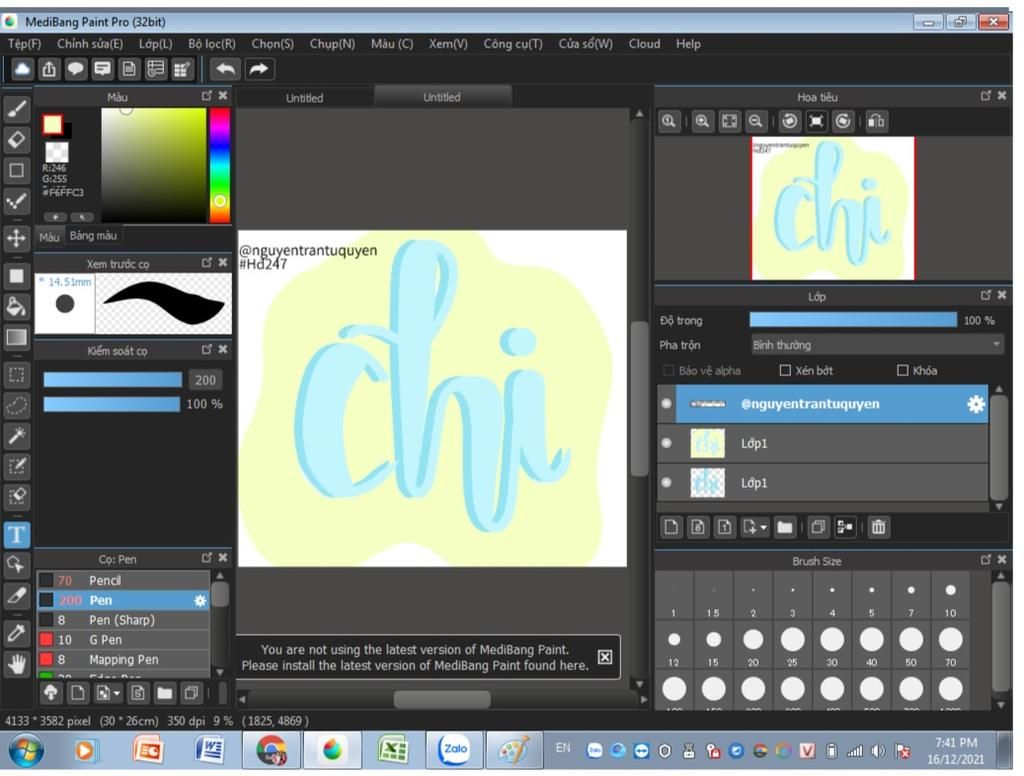Click the Windows Start button
Viewport: 1024px width, 776px height.
click(x=26, y=751)
